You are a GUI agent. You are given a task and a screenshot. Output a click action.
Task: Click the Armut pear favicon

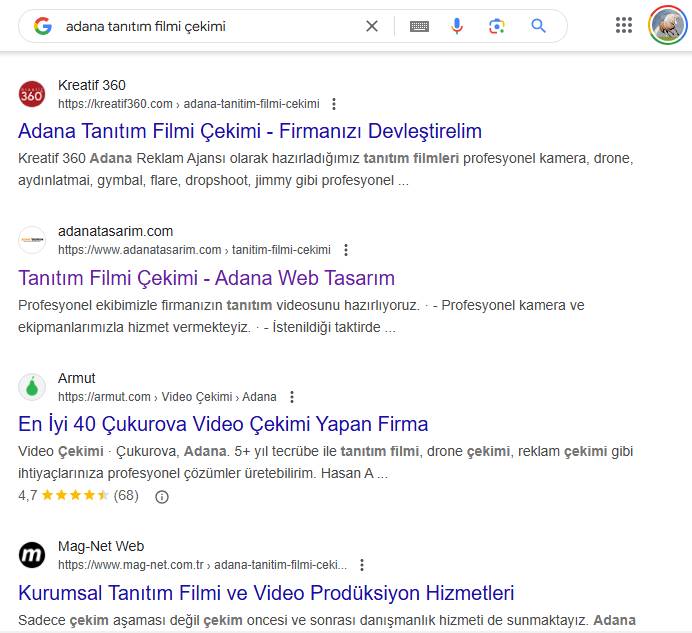coord(32,387)
